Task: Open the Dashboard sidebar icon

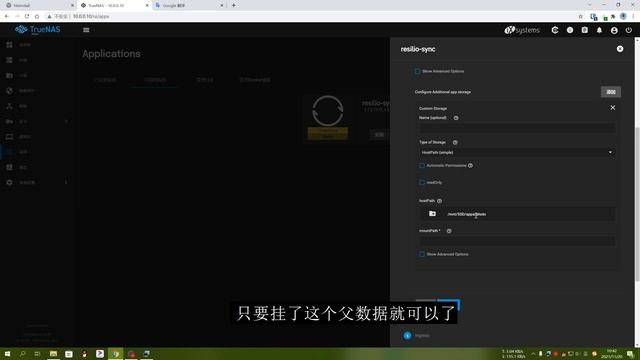Action: (x=9, y=45)
